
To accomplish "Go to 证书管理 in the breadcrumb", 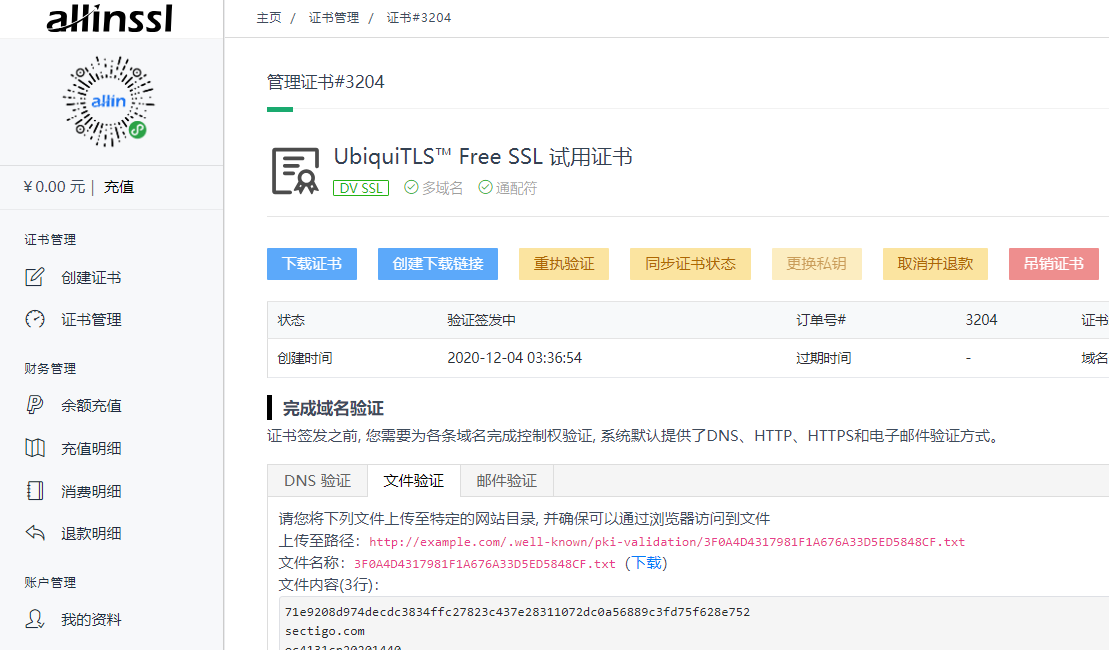I will point(334,18).
